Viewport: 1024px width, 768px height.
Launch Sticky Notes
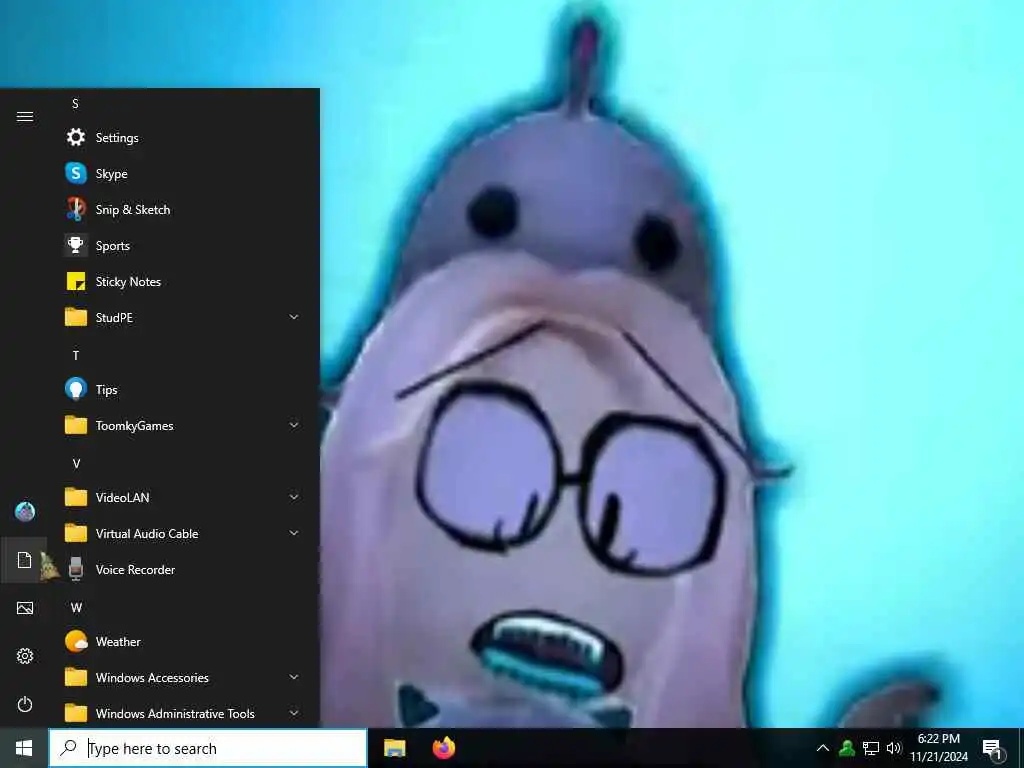[76, 281]
